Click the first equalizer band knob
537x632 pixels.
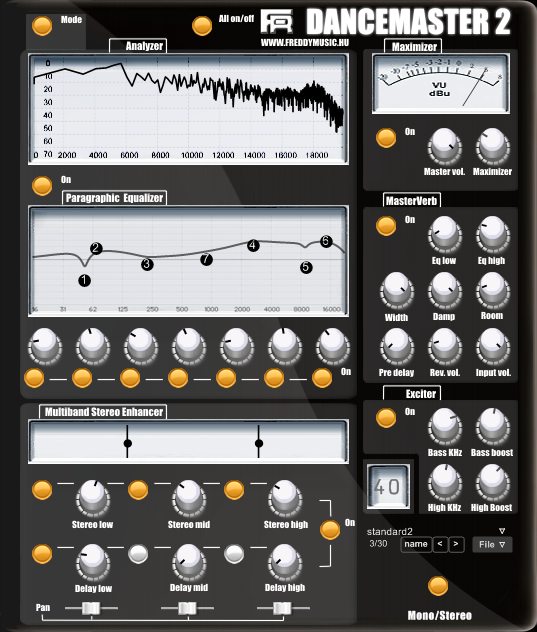(x=45, y=347)
